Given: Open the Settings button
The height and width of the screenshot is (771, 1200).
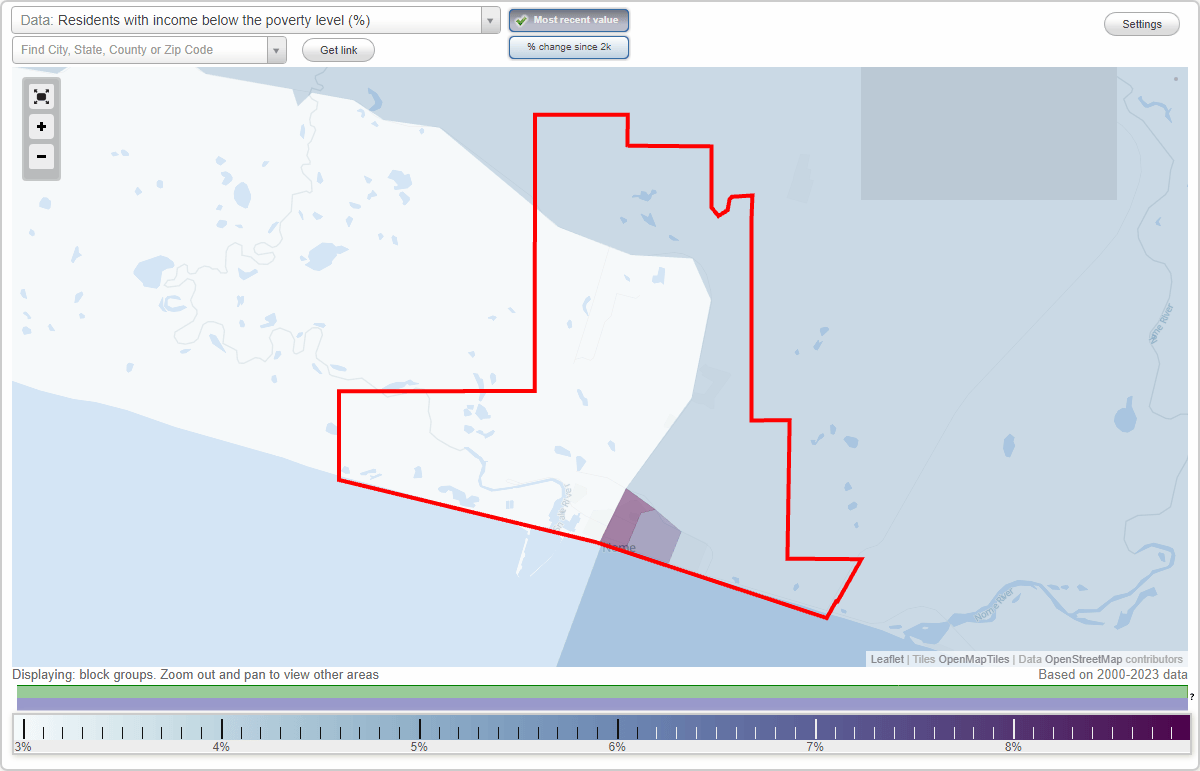Looking at the screenshot, I should click(1142, 24).
